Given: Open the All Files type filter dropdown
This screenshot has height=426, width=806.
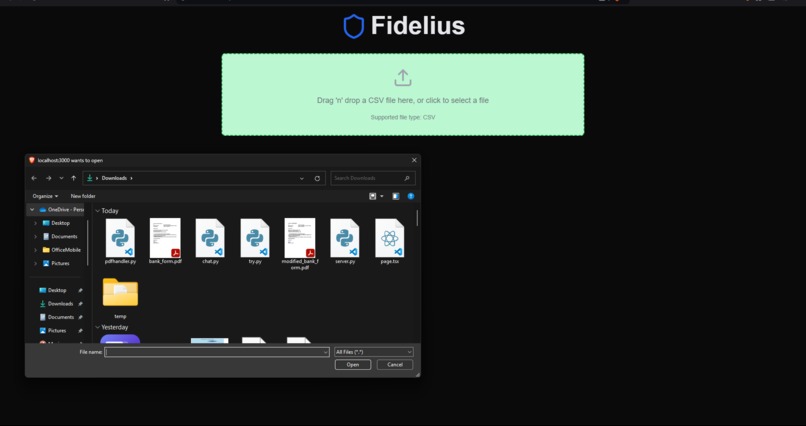Looking at the screenshot, I should [374, 352].
